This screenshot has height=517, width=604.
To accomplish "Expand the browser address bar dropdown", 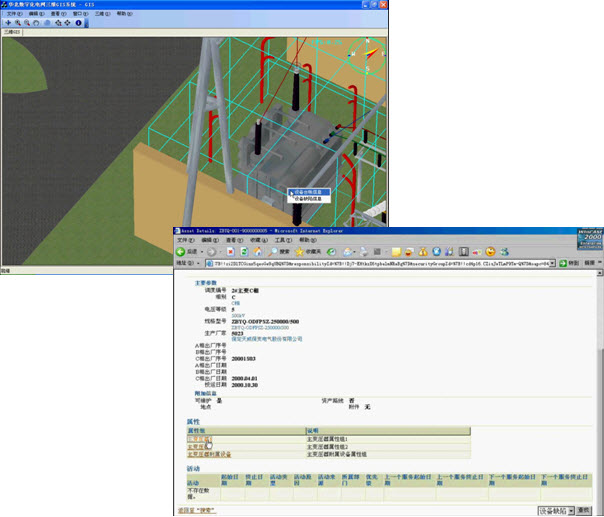I will coord(552,263).
